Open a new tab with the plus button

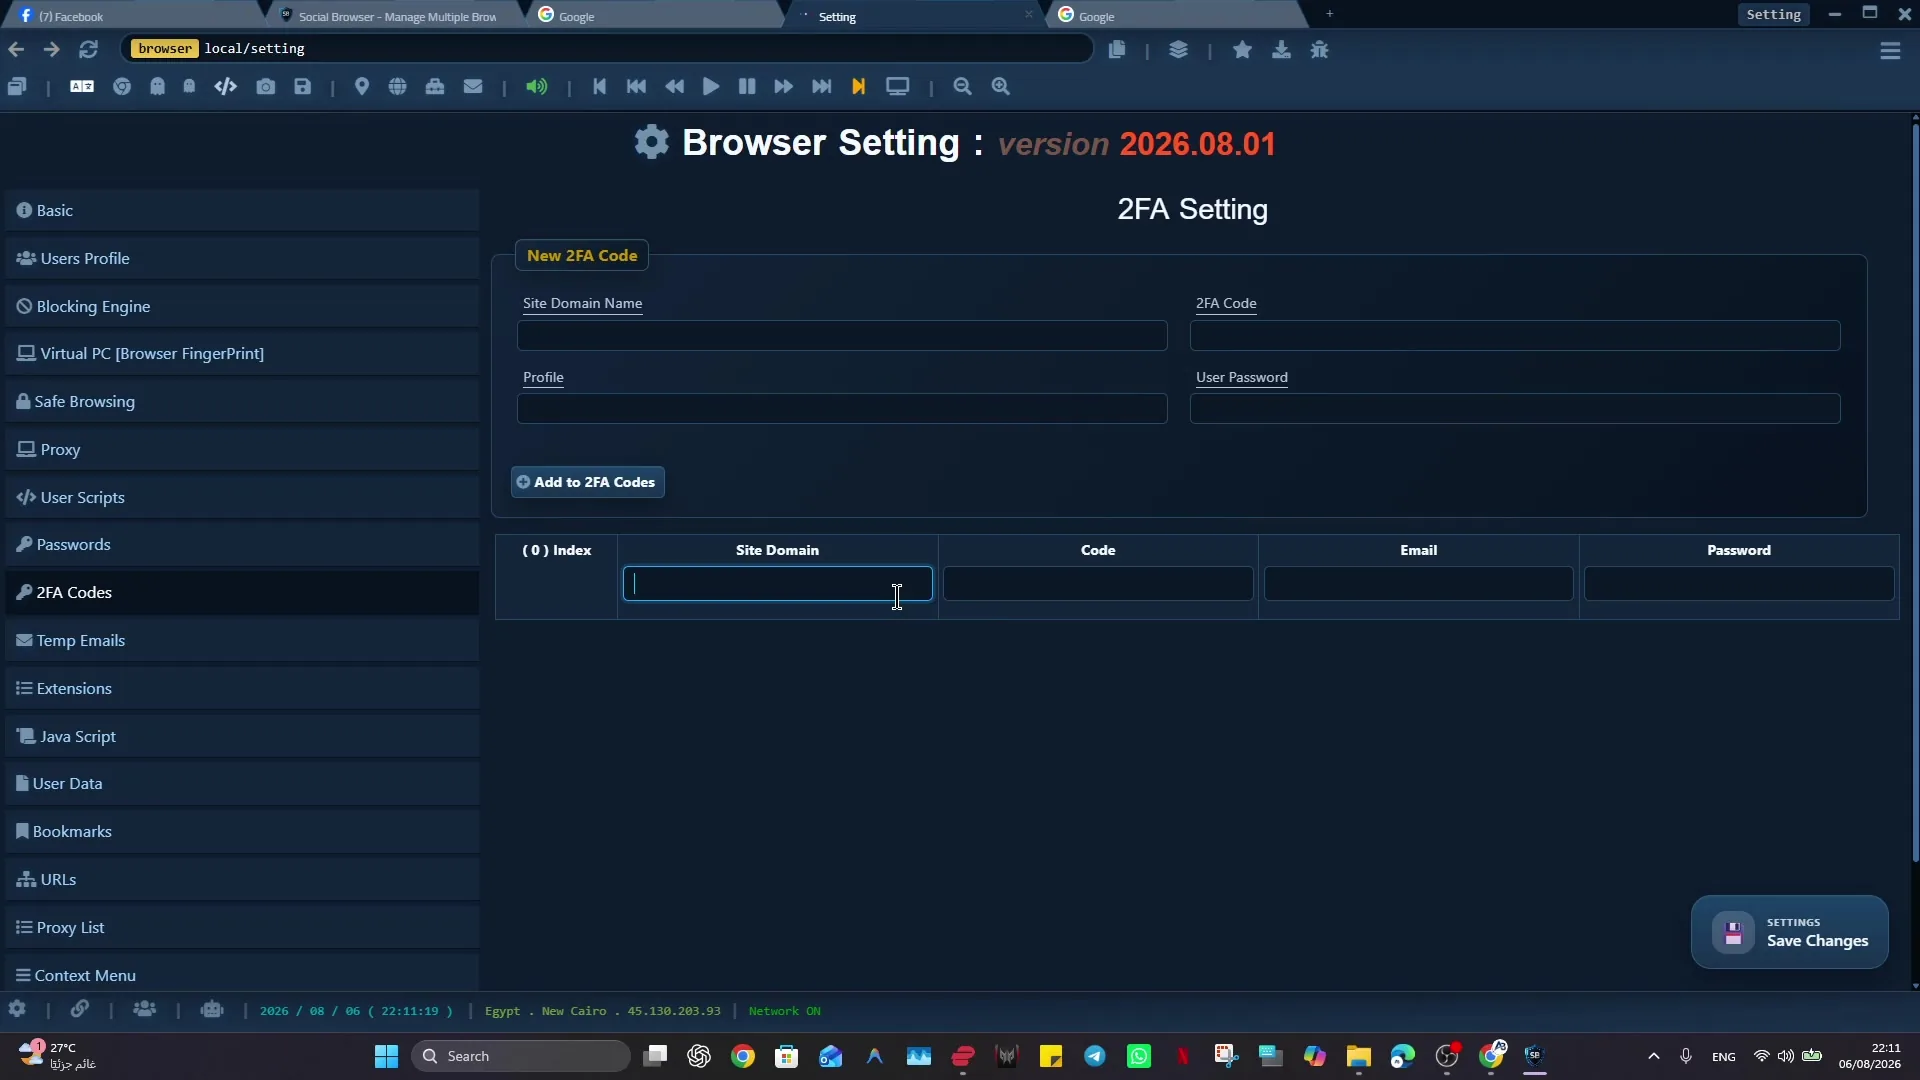1329,14
